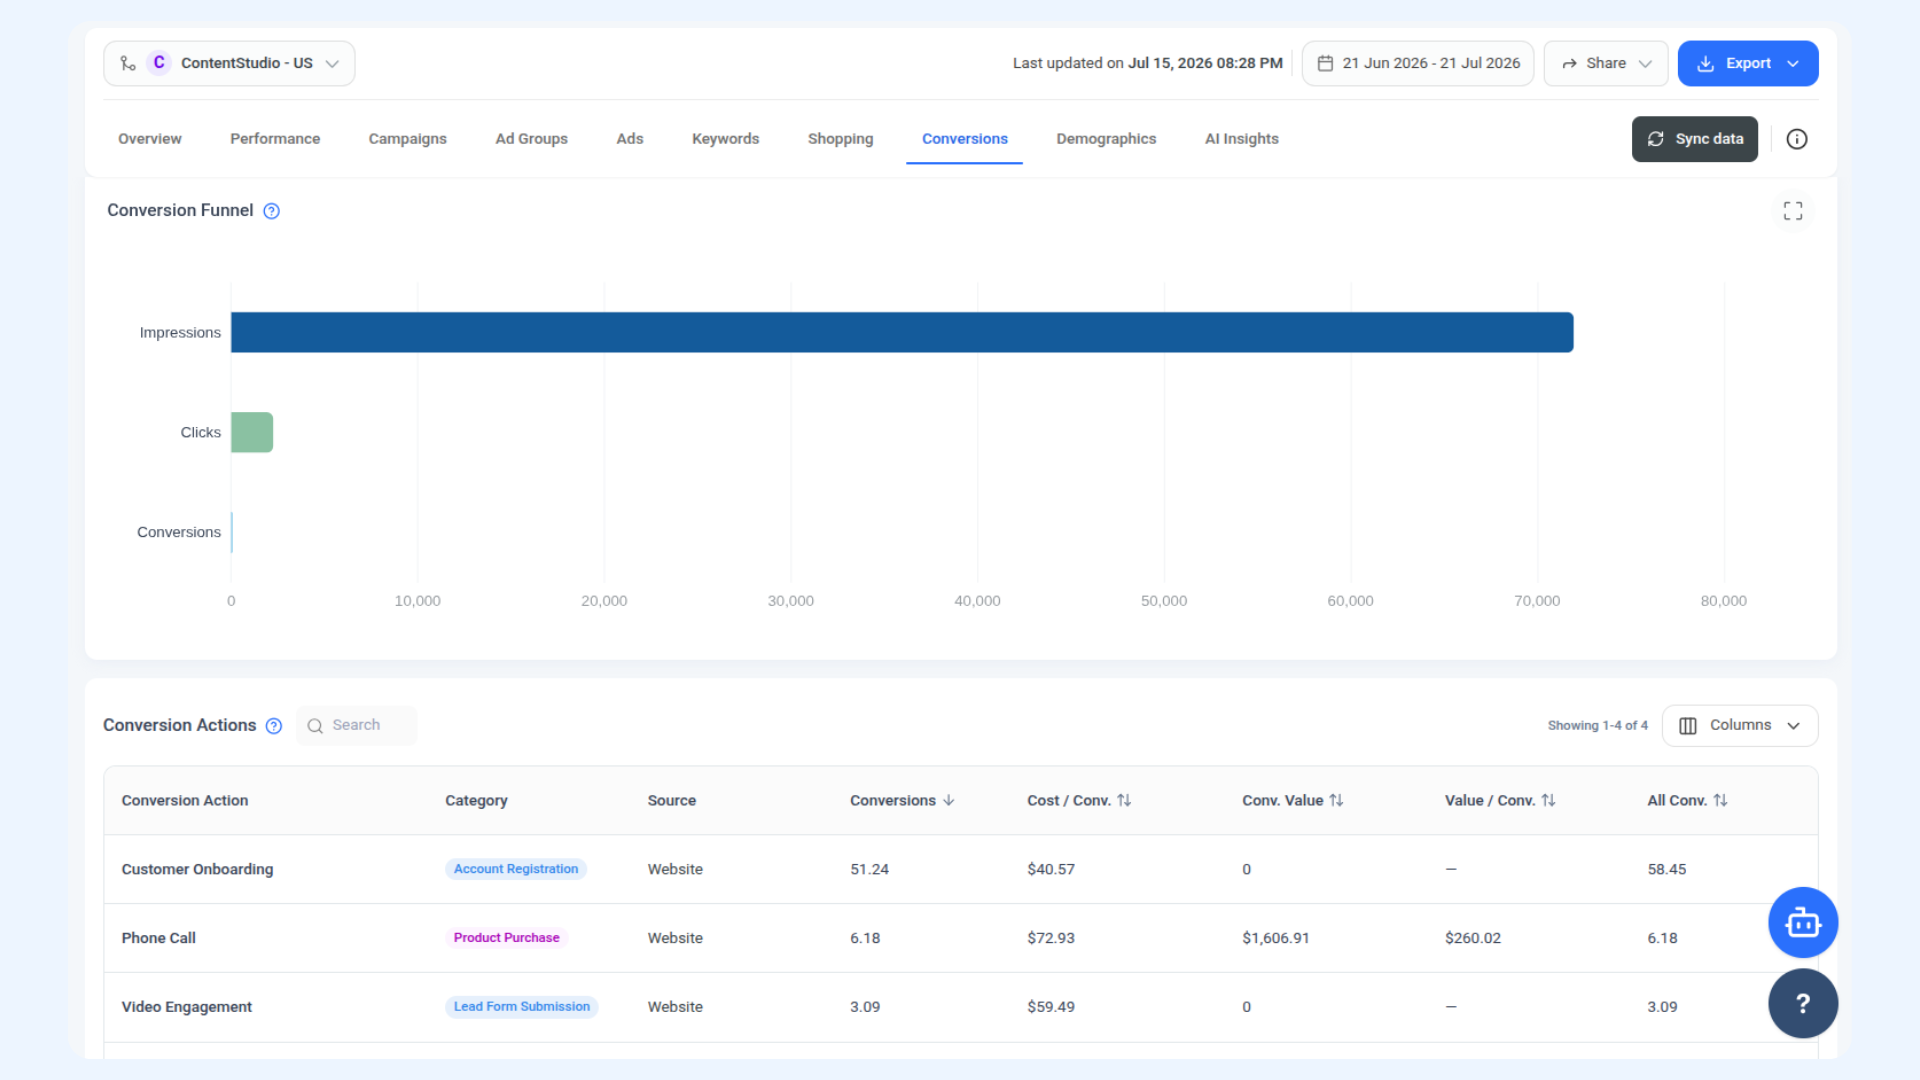Screen dimensions: 1920x1080
Task: Switch to the Shopping tab
Action: [x=841, y=139]
